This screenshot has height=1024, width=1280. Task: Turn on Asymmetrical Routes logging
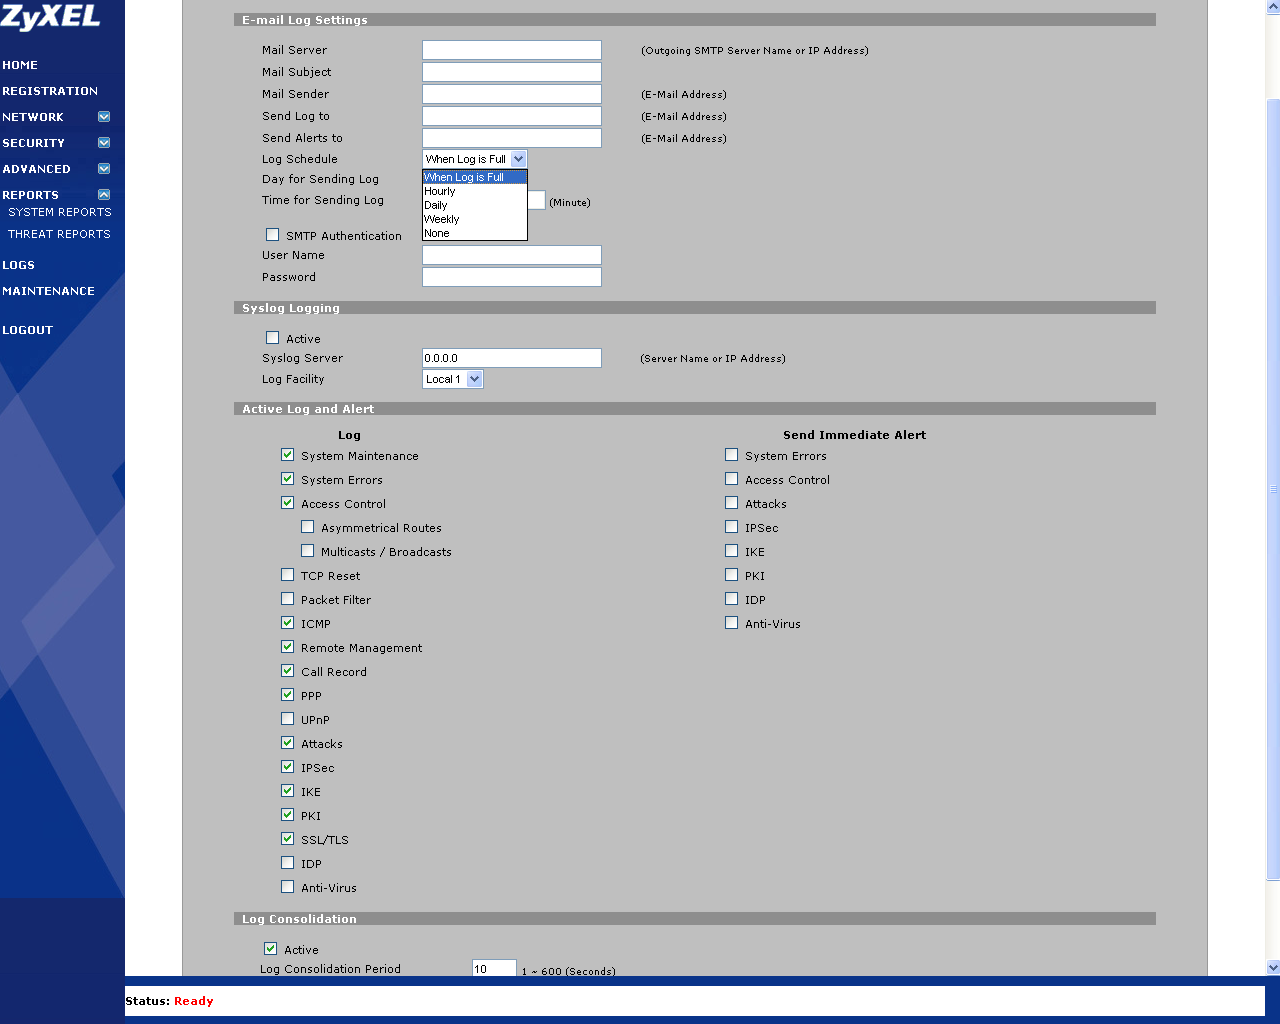308,527
